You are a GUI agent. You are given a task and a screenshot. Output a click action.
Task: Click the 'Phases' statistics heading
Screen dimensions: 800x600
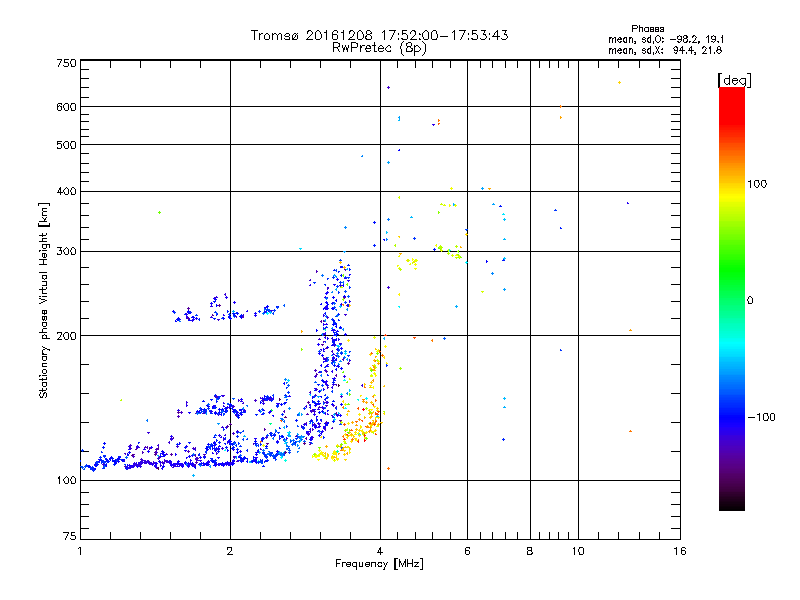647,29
